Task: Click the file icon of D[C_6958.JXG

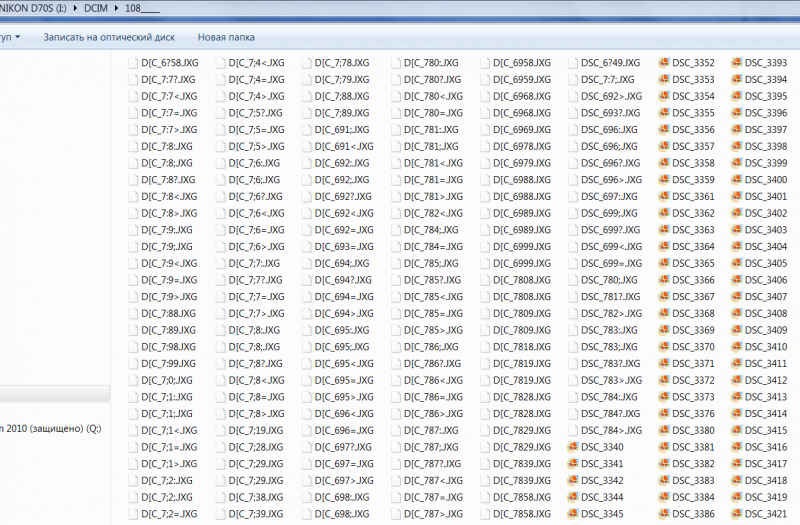Action: click(x=485, y=63)
